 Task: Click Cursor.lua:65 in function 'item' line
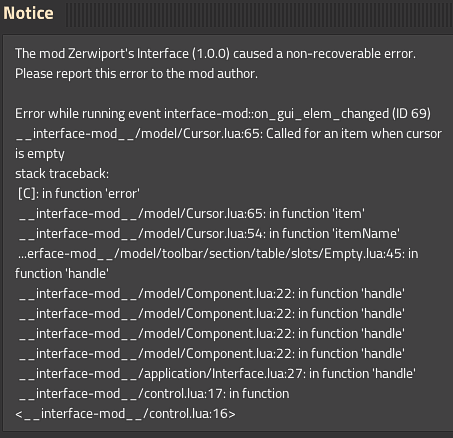[x=192, y=214]
